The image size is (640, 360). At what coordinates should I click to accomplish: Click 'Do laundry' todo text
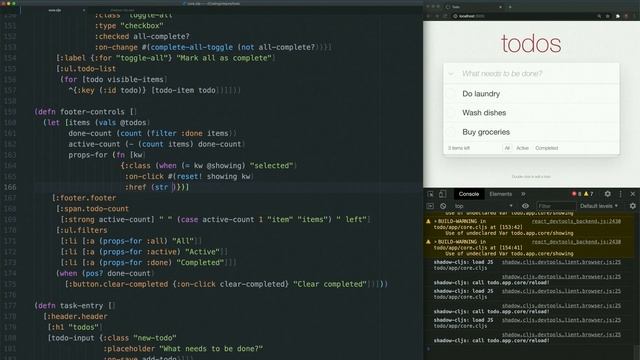tap(481, 94)
